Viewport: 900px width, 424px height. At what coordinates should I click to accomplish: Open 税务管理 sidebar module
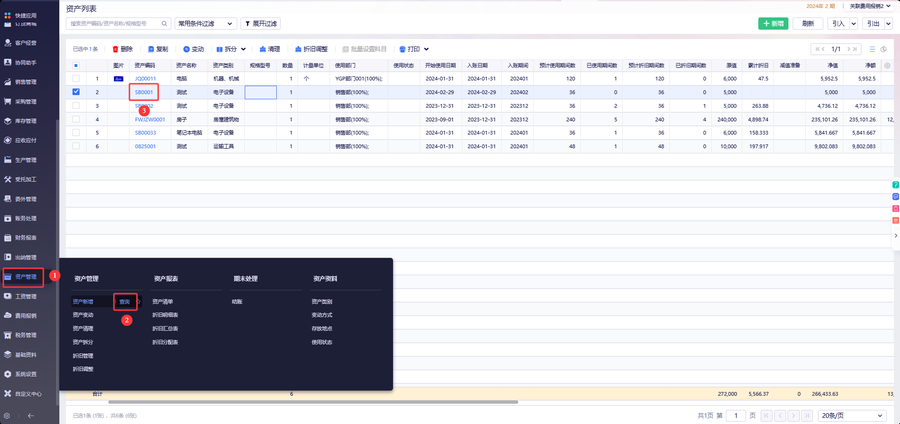[x=21, y=335]
